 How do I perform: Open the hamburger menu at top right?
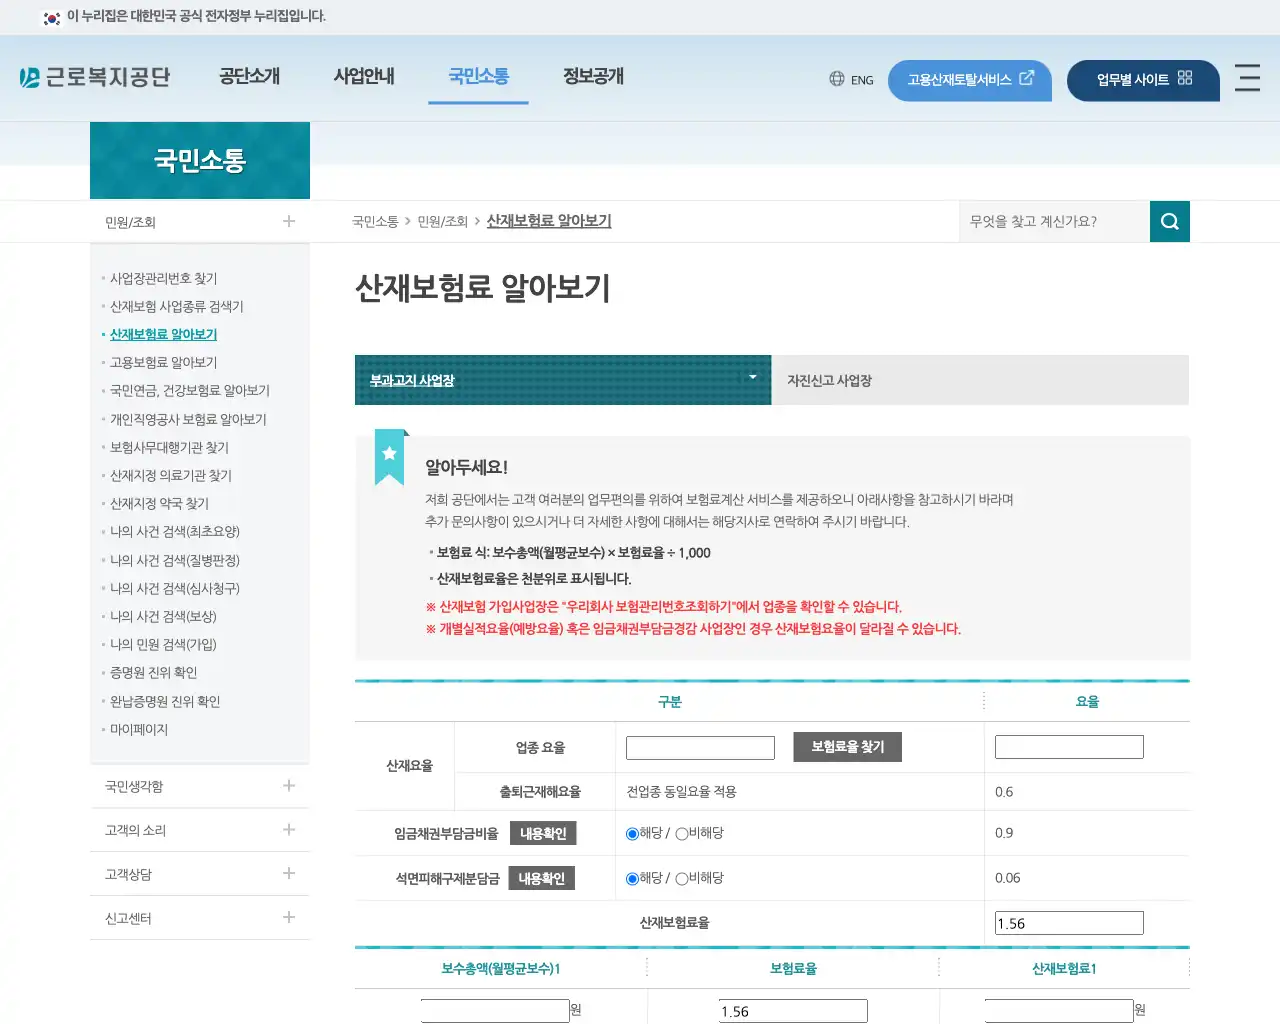tap(1247, 79)
